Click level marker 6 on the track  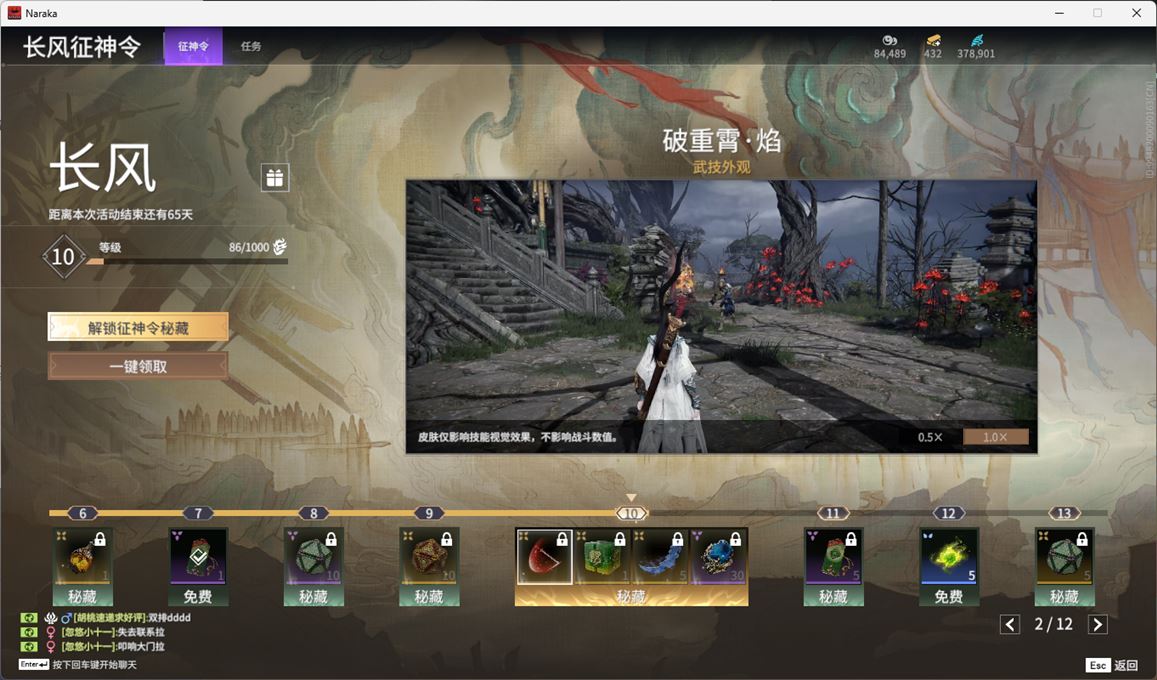pyautogui.click(x=83, y=513)
